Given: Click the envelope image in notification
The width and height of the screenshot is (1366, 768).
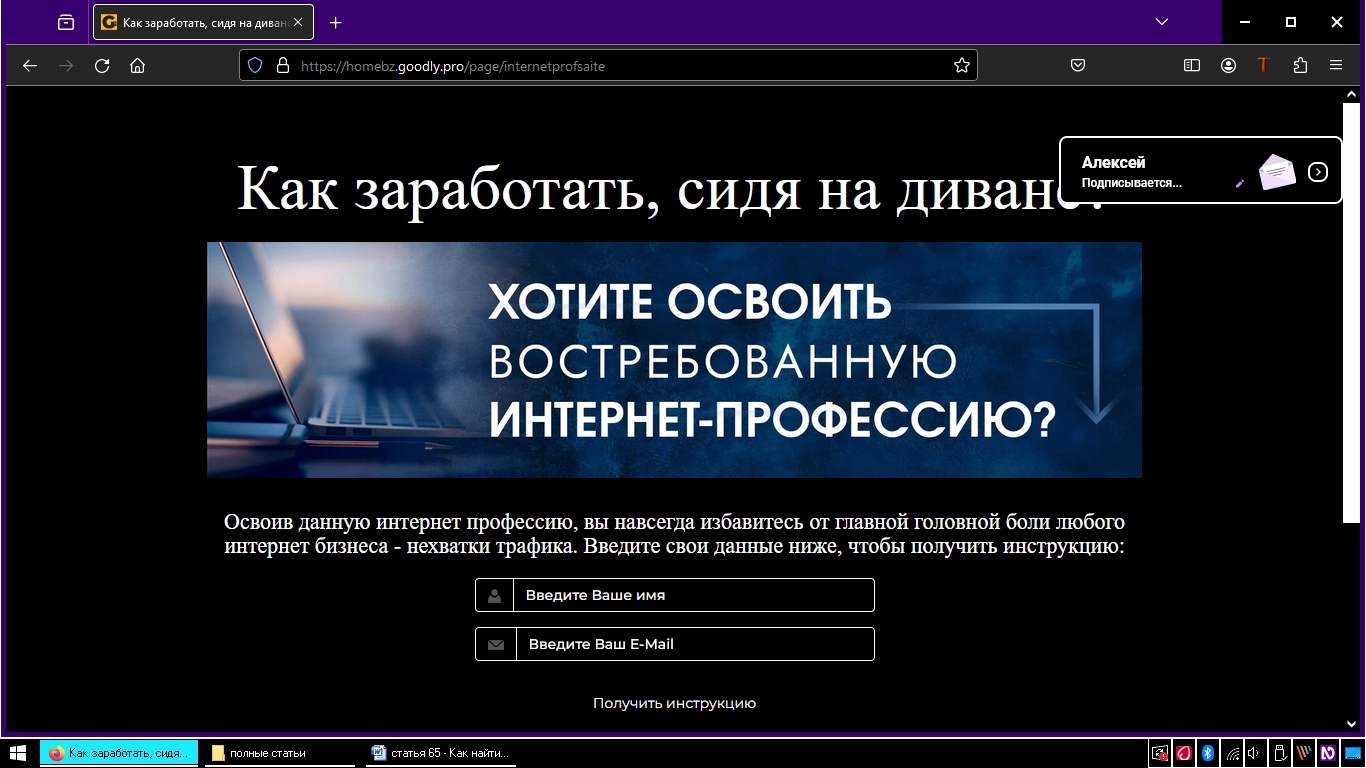Looking at the screenshot, I should pos(1277,172).
